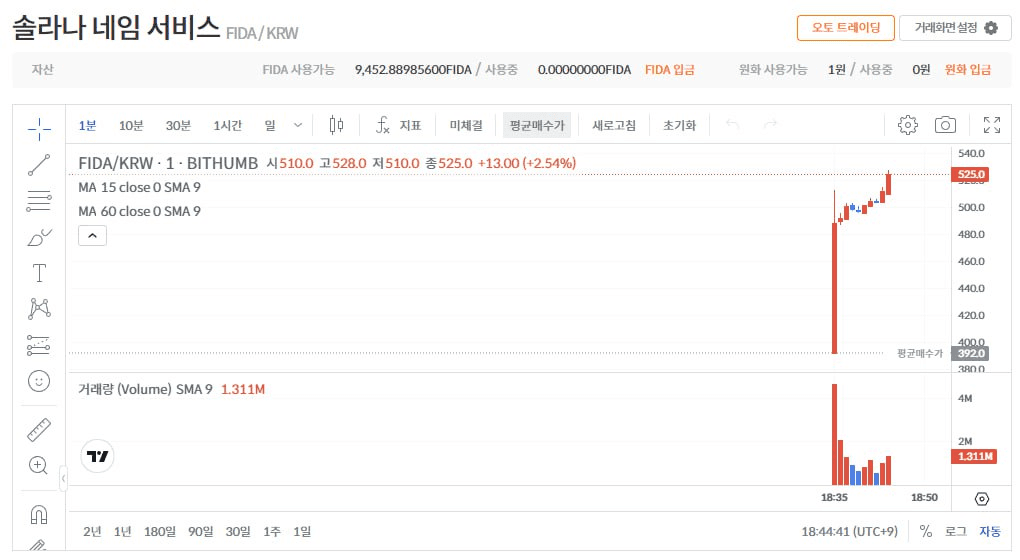Screen dimensions: 1020x560
Task: Open the emoji icons tool
Action: [x=39, y=380]
